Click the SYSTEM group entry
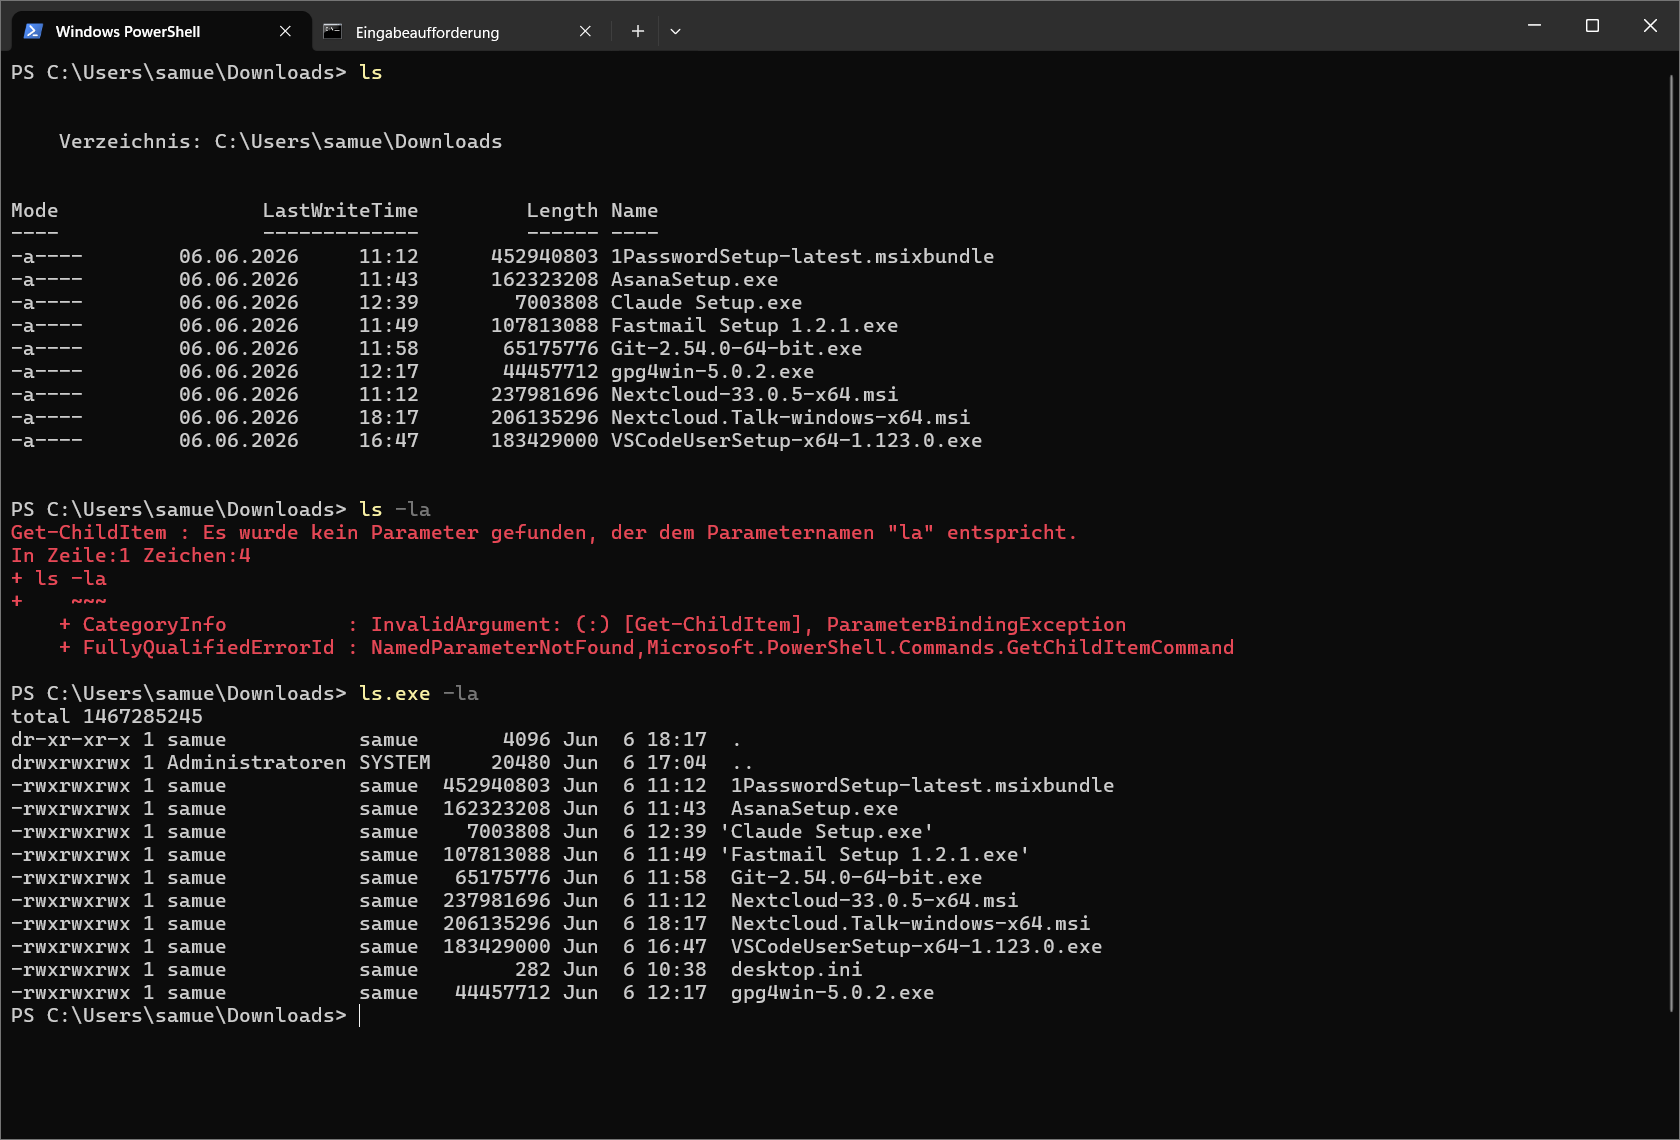This screenshot has width=1680, height=1140. 394,762
